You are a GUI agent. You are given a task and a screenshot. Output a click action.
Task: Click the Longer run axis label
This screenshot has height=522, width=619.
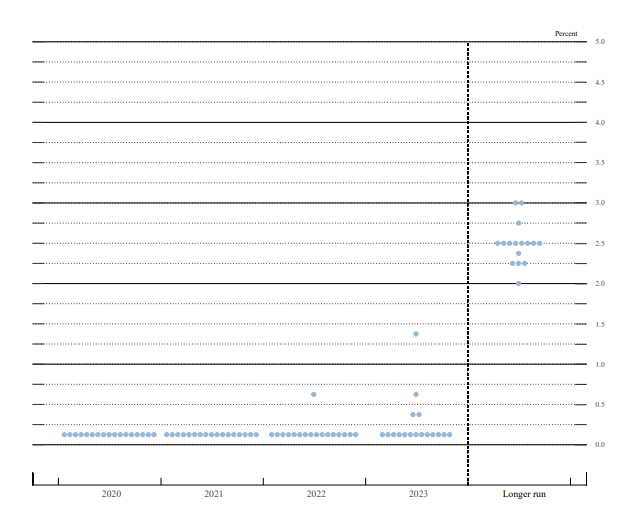pyautogui.click(x=524, y=494)
